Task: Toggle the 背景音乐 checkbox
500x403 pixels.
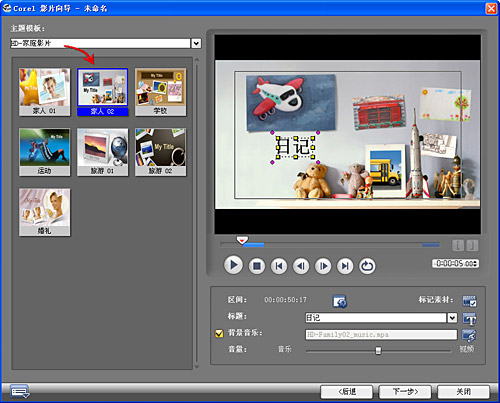Action: (219, 333)
